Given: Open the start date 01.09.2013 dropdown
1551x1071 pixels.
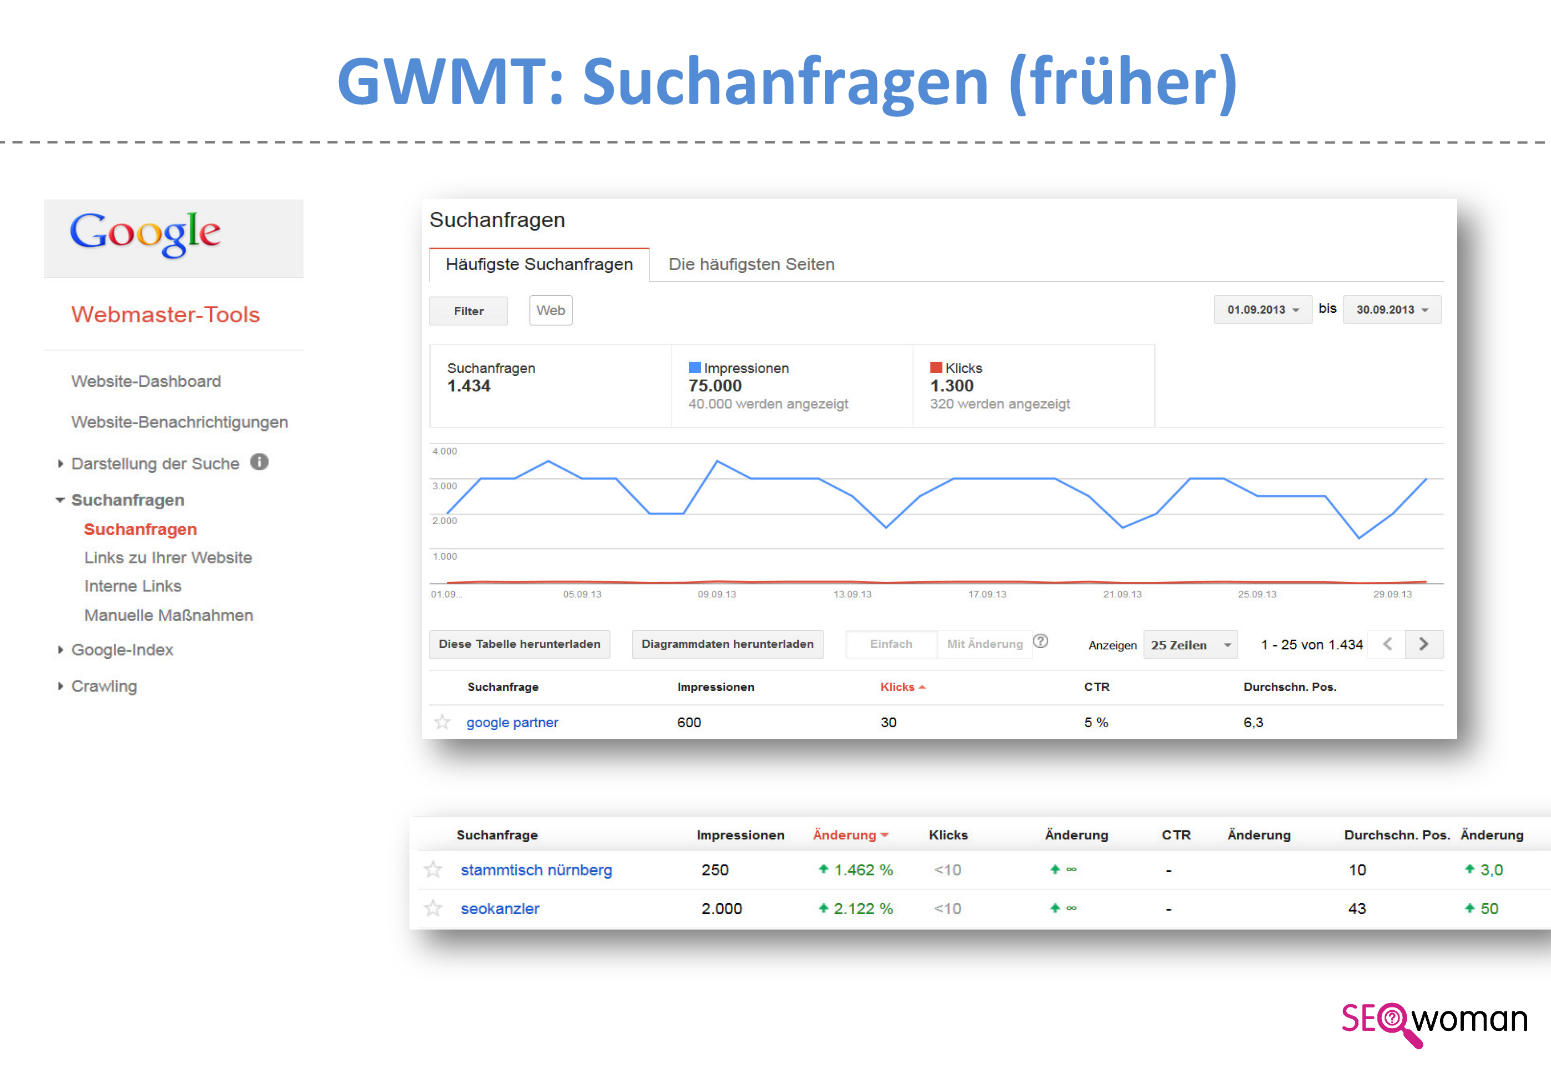Looking at the screenshot, I should point(1263,310).
